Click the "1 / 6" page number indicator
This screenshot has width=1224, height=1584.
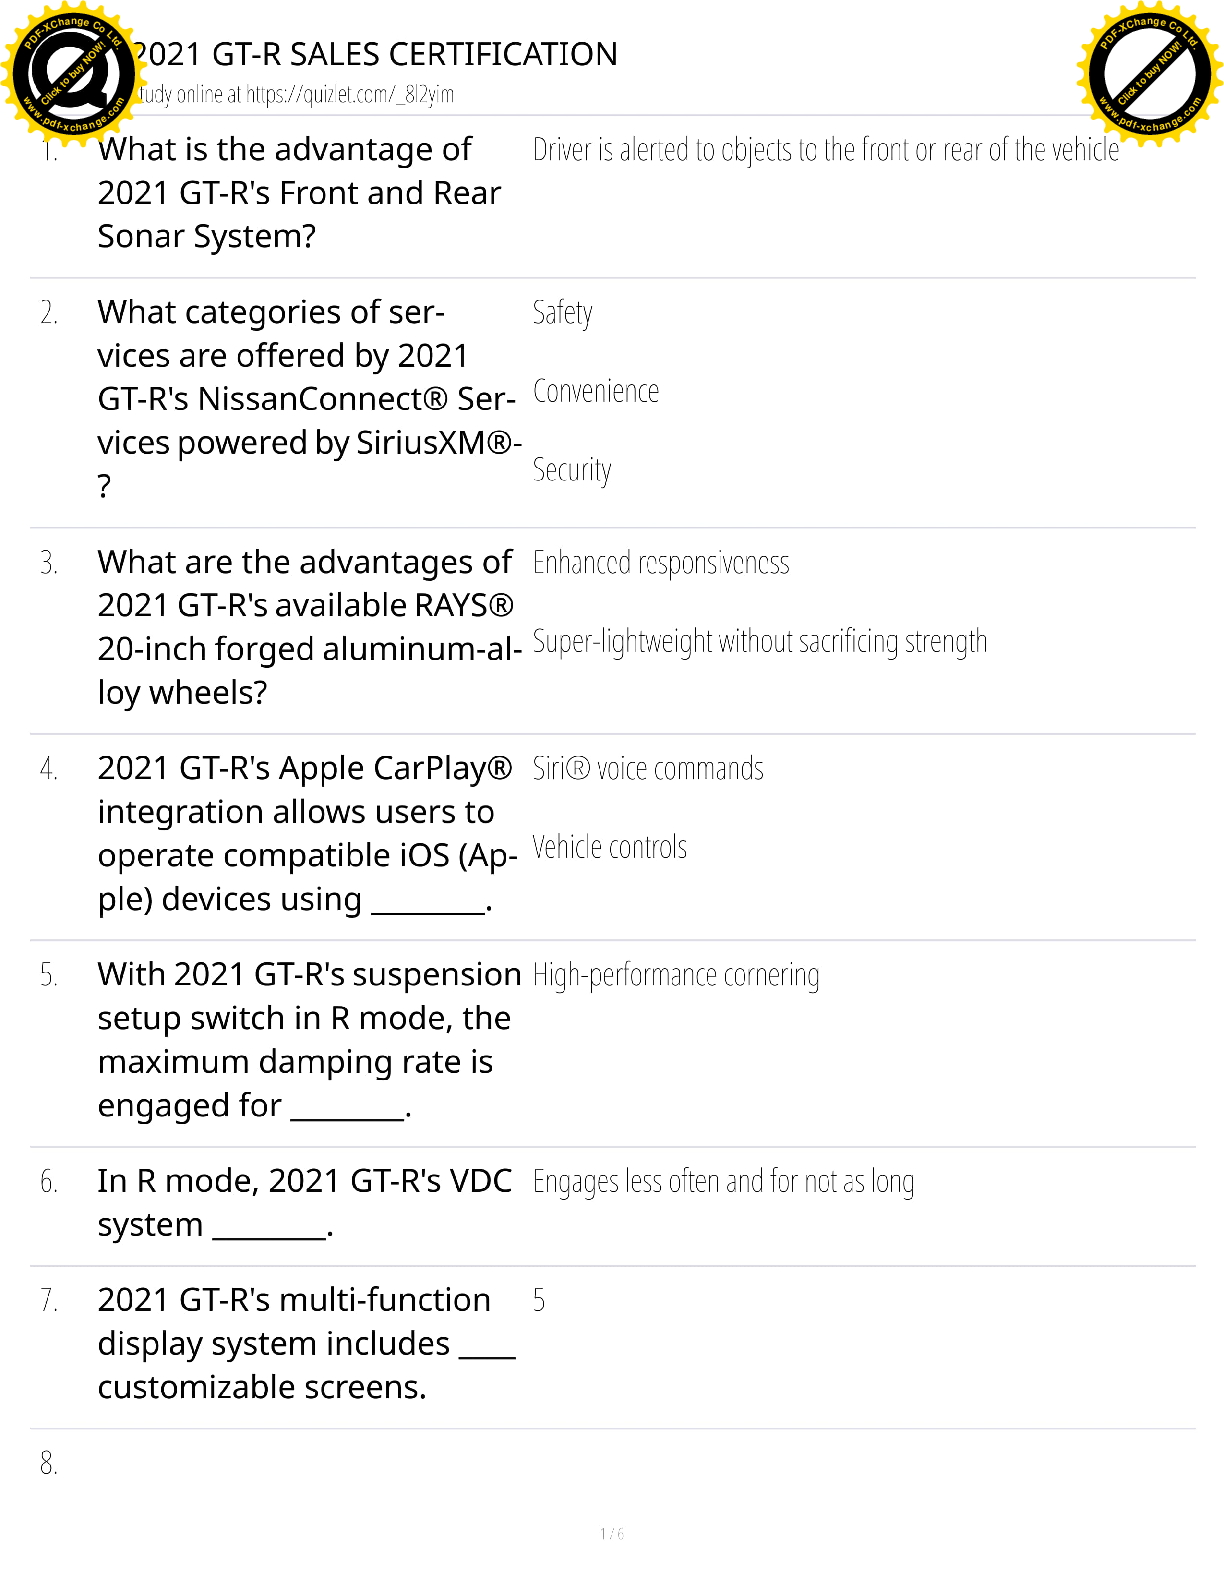pos(612,1534)
